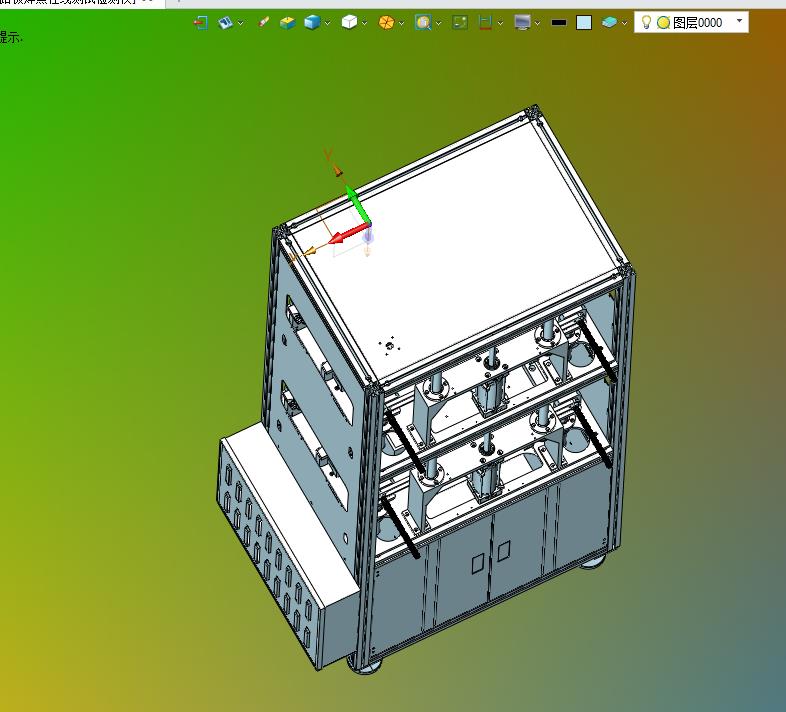Click the document tab at top left
This screenshot has height=712, width=786.
(81, 3)
